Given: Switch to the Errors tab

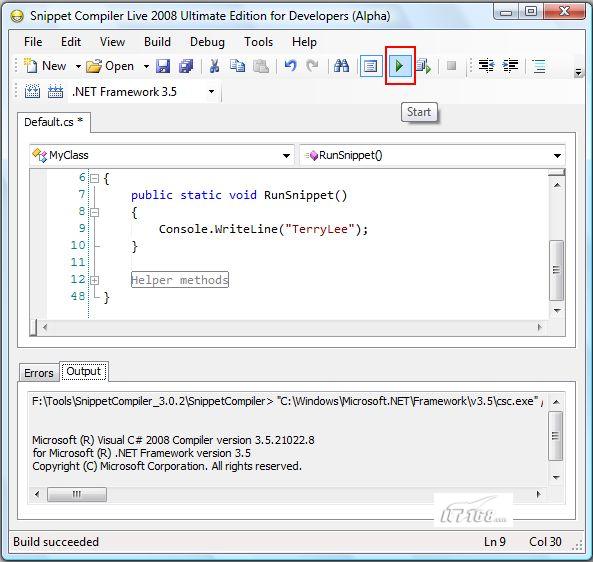Looking at the screenshot, I should click(x=39, y=373).
